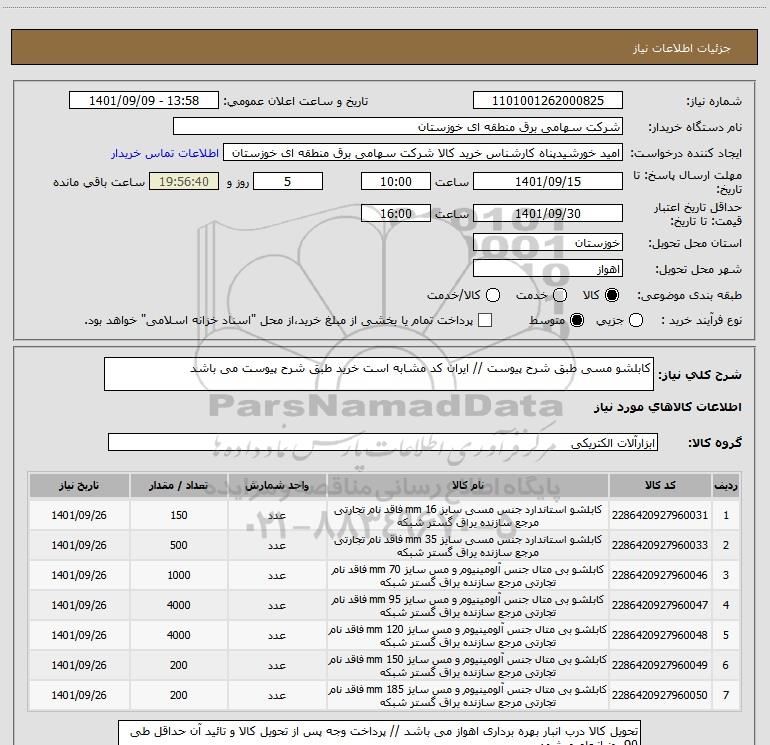Click the need number field 1101001262000825
Image resolution: width=770 pixels, height=745 pixels.
coord(547,101)
